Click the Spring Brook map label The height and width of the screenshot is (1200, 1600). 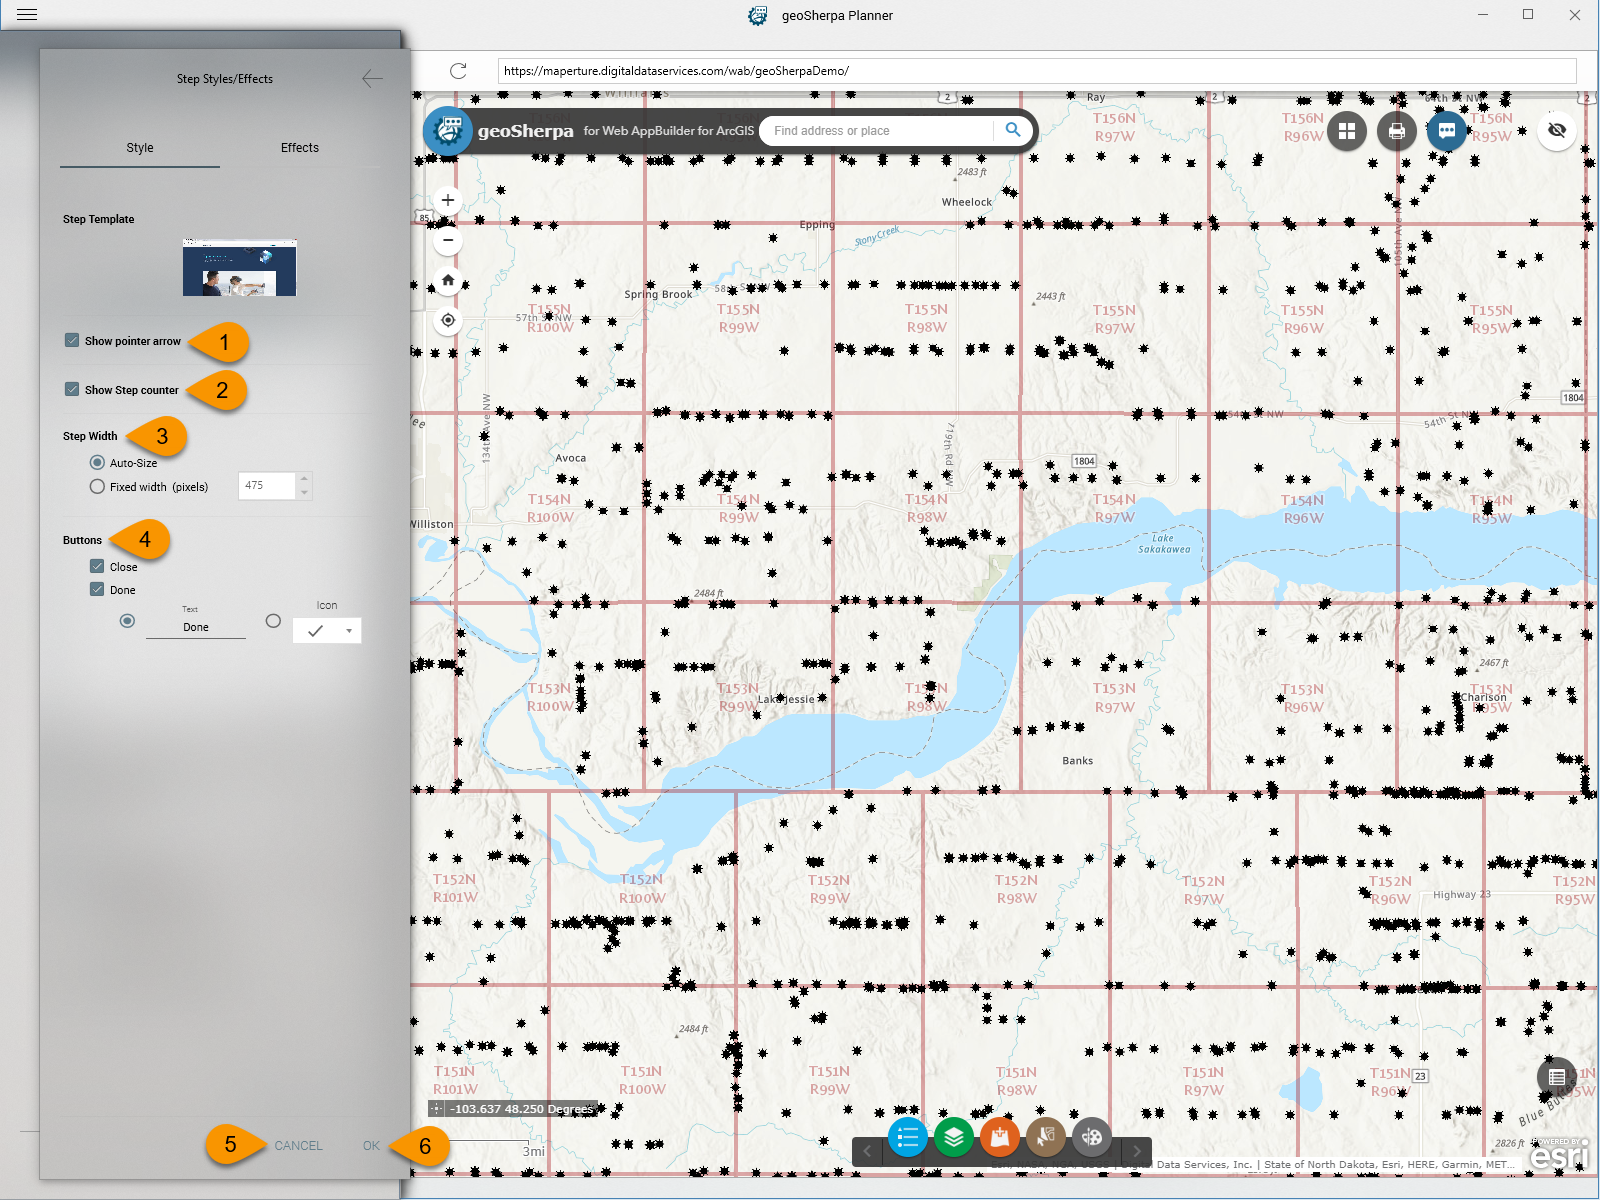tap(658, 295)
